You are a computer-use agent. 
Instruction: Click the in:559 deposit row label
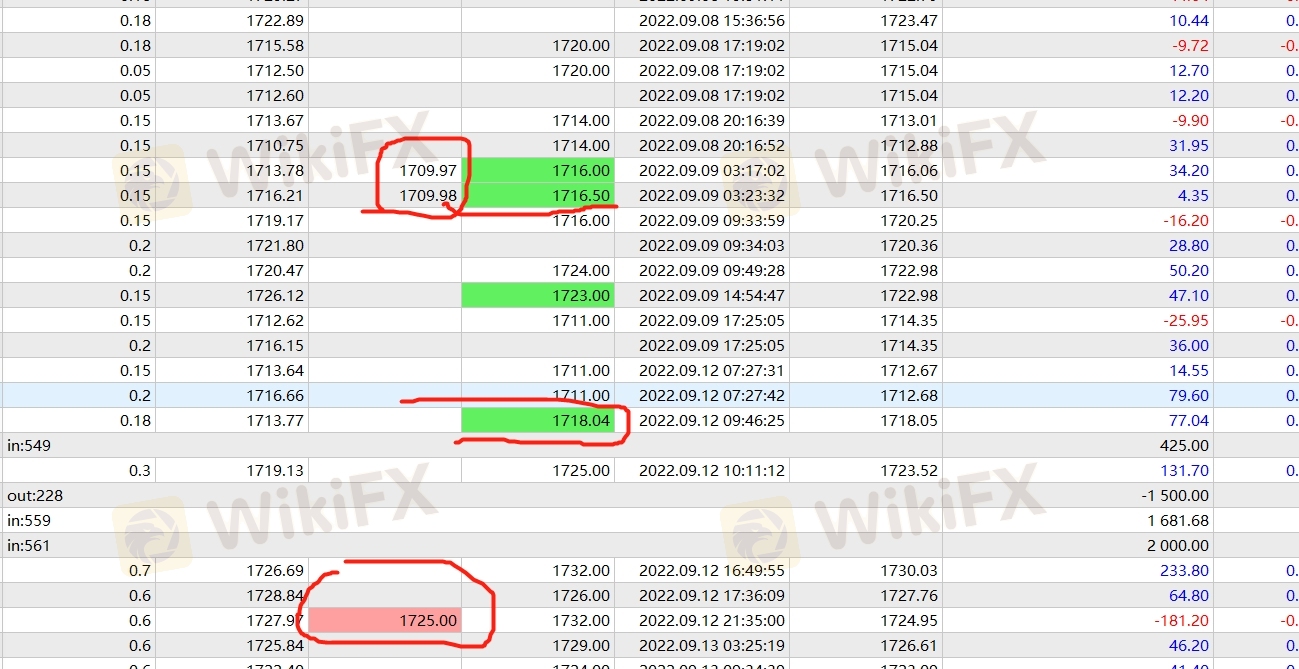click(x=28, y=521)
